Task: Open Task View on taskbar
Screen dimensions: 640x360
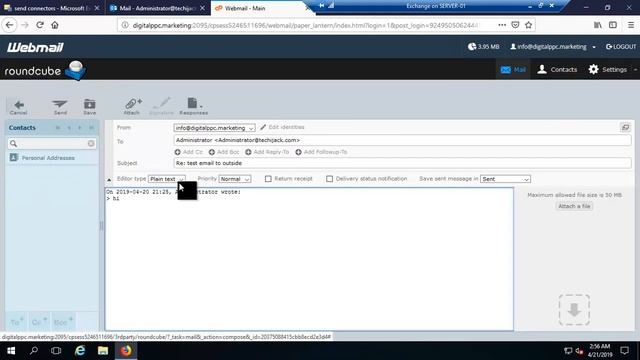Action: pyautogui.click(x=56, y=351)
